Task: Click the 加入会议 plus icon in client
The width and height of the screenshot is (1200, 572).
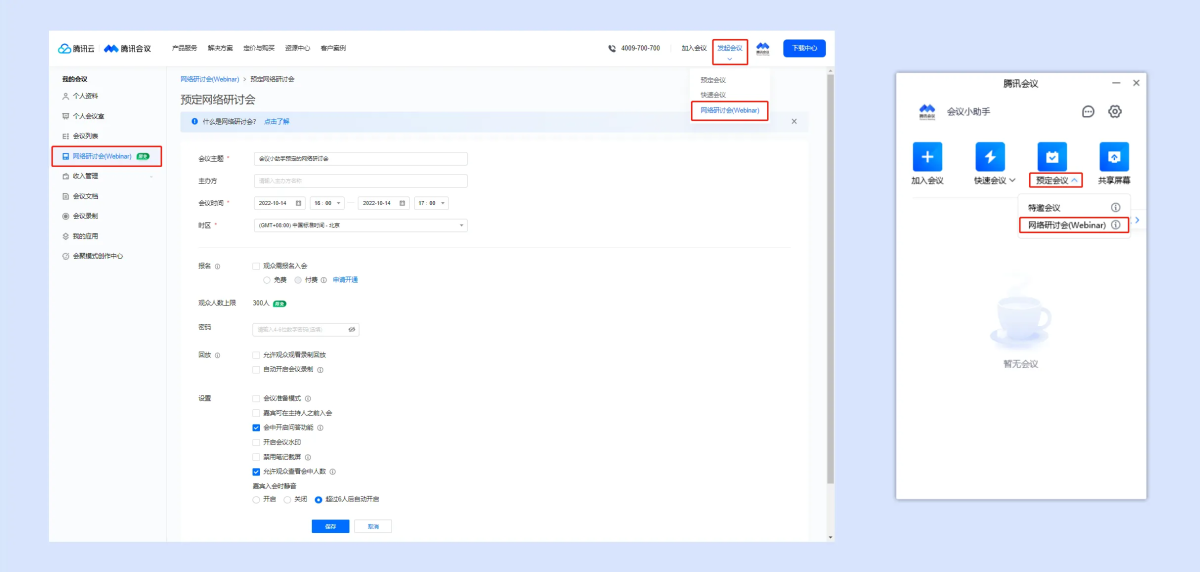Action: coord(927,157)
